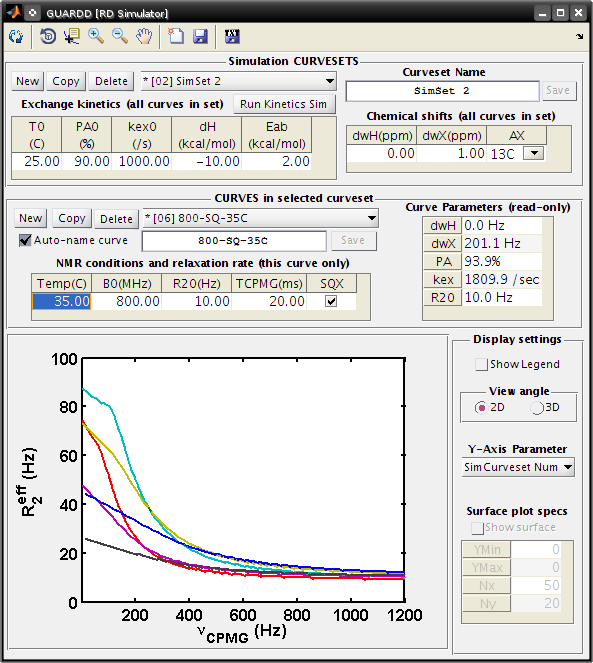Click Save next to curve name field

coord(353,241)
